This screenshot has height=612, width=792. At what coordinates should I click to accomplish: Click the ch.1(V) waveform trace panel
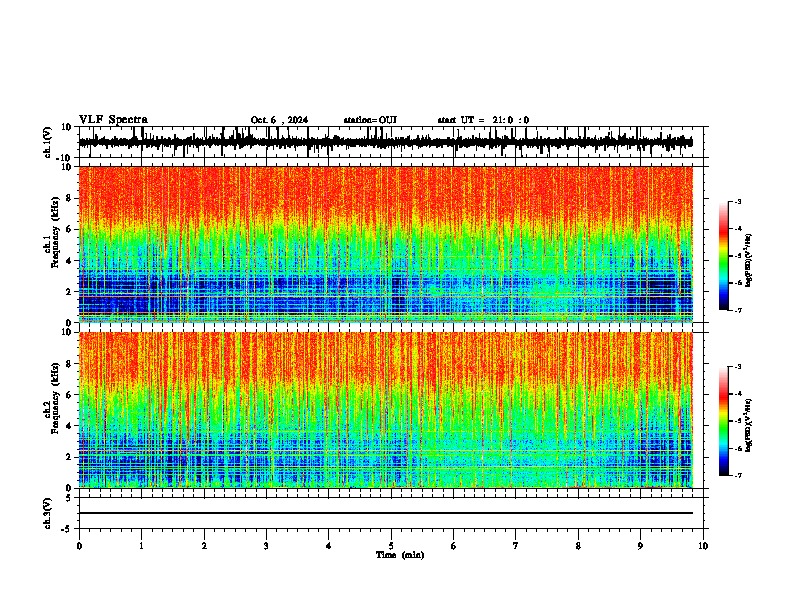[391, 142]
